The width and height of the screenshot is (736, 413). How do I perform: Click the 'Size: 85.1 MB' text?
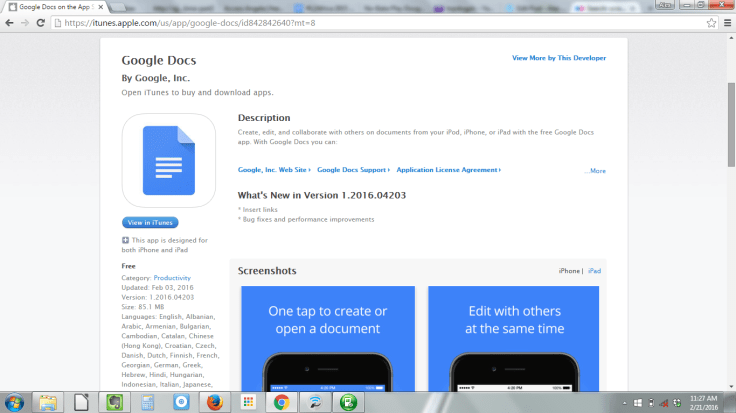(143, 307)
